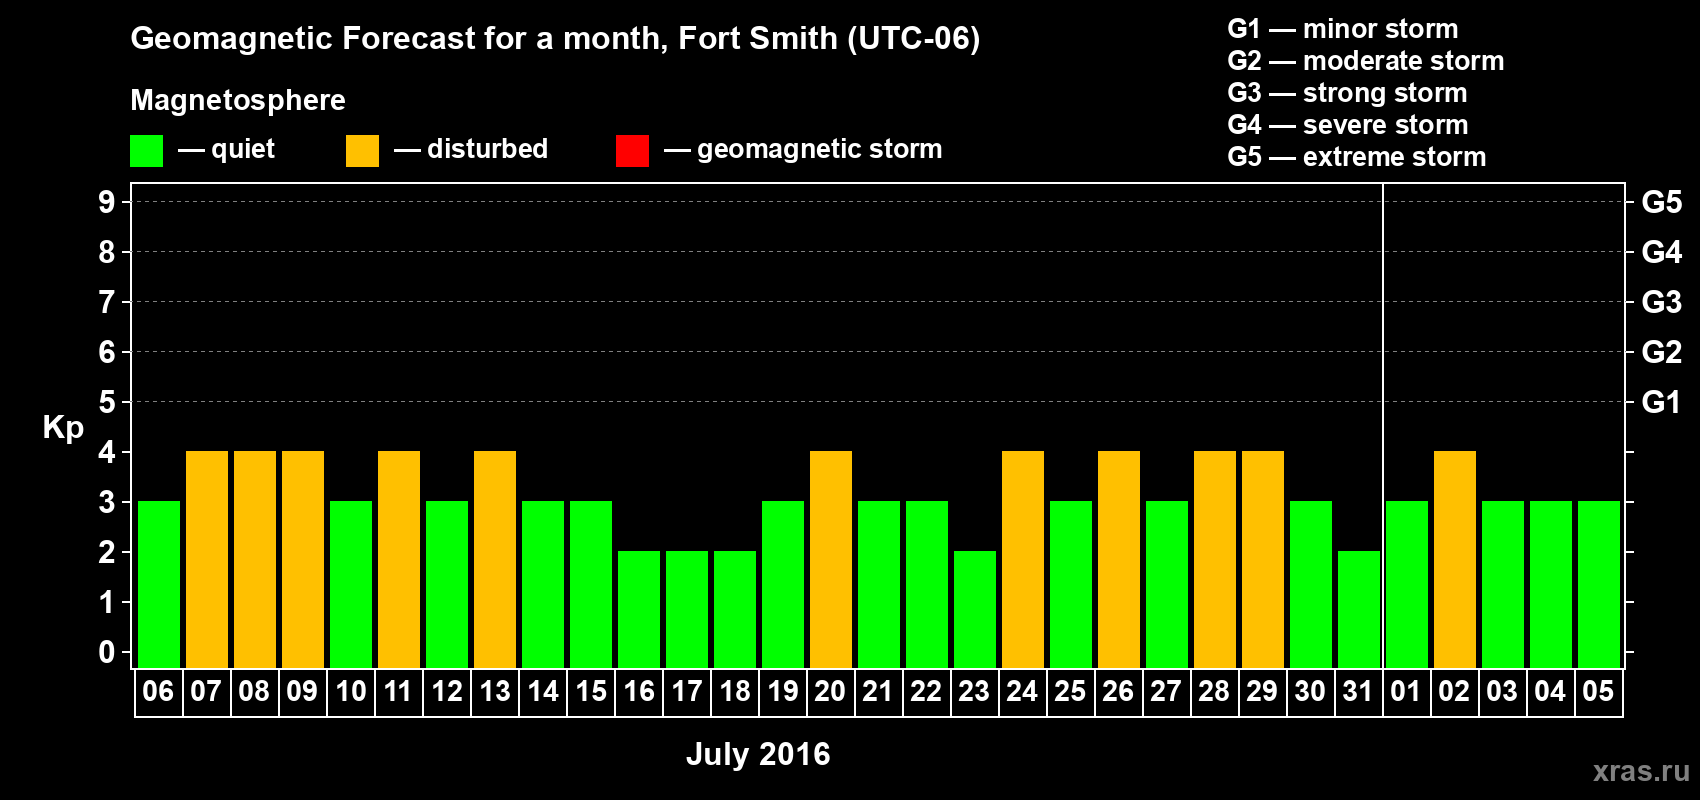This screenshot has width=1700, height=800.
Task: Click the green bar above date 10
Action: [351, 585]
